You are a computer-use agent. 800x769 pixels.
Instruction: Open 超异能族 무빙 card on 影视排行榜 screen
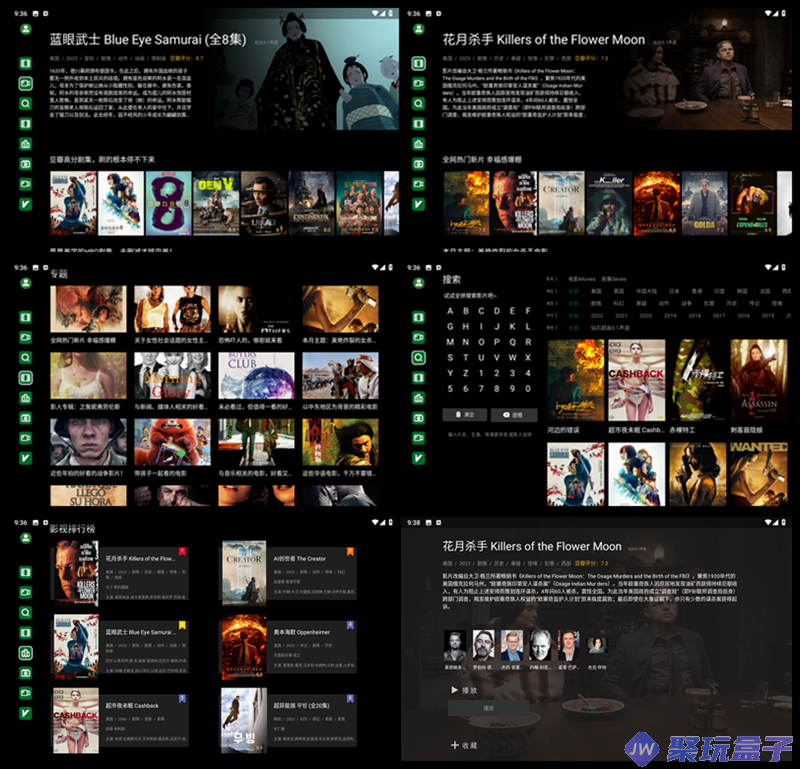click(289, 721)
